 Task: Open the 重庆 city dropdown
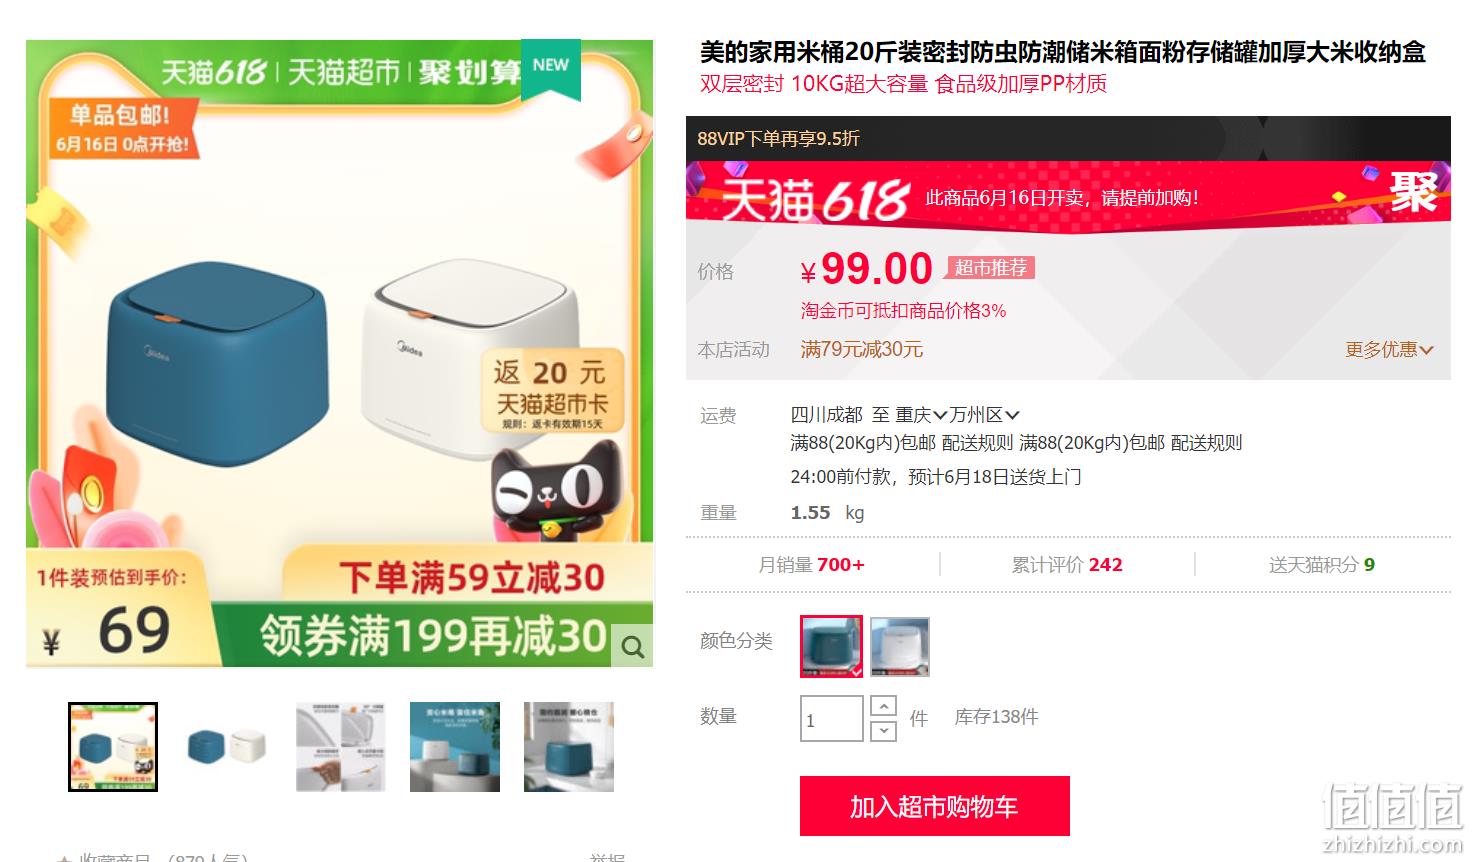tap(921, 414)
